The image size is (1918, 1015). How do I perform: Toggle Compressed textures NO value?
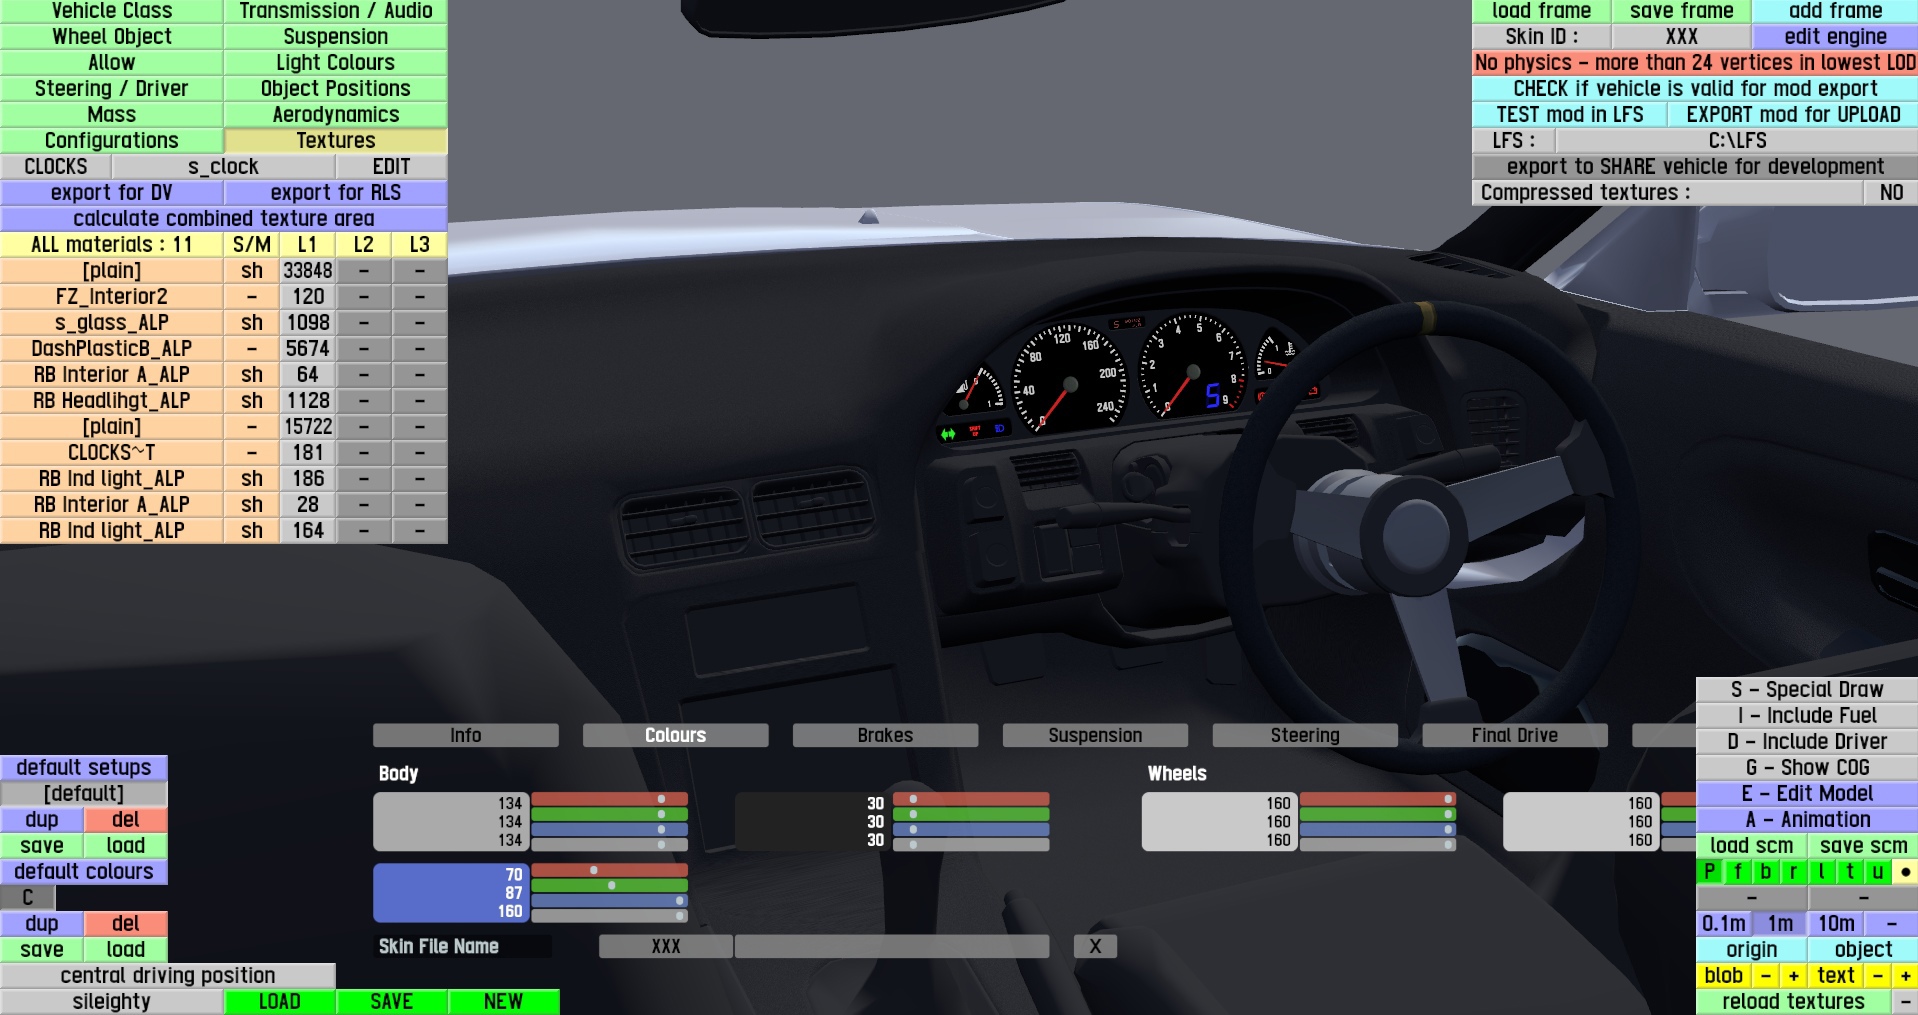[x=1891, y=192]
